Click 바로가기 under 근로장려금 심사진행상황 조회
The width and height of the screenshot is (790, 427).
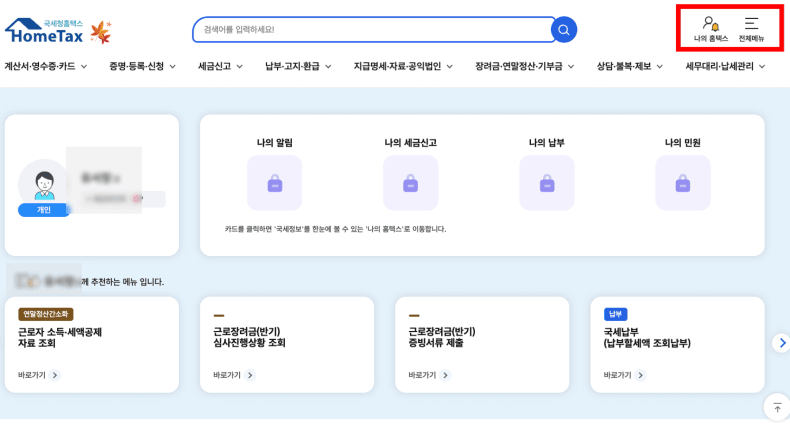coord(227,375)
